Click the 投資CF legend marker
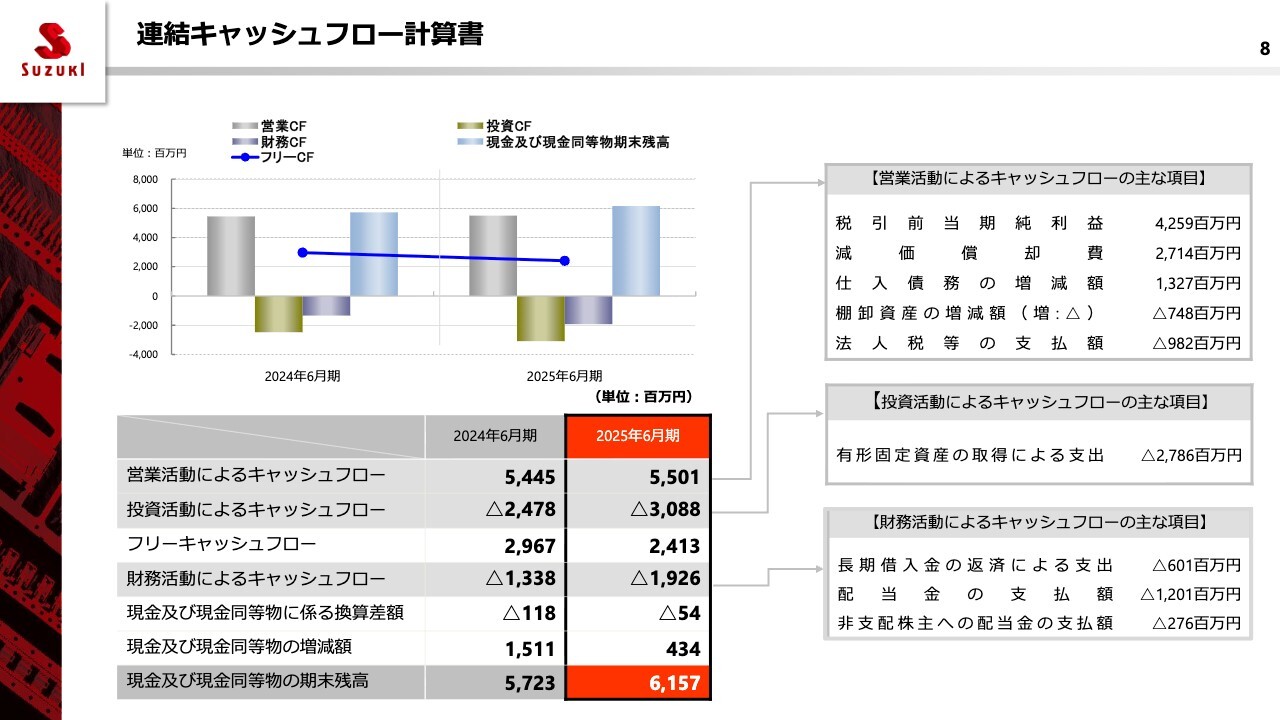The image size is (1280, 720). coord(470,126)
